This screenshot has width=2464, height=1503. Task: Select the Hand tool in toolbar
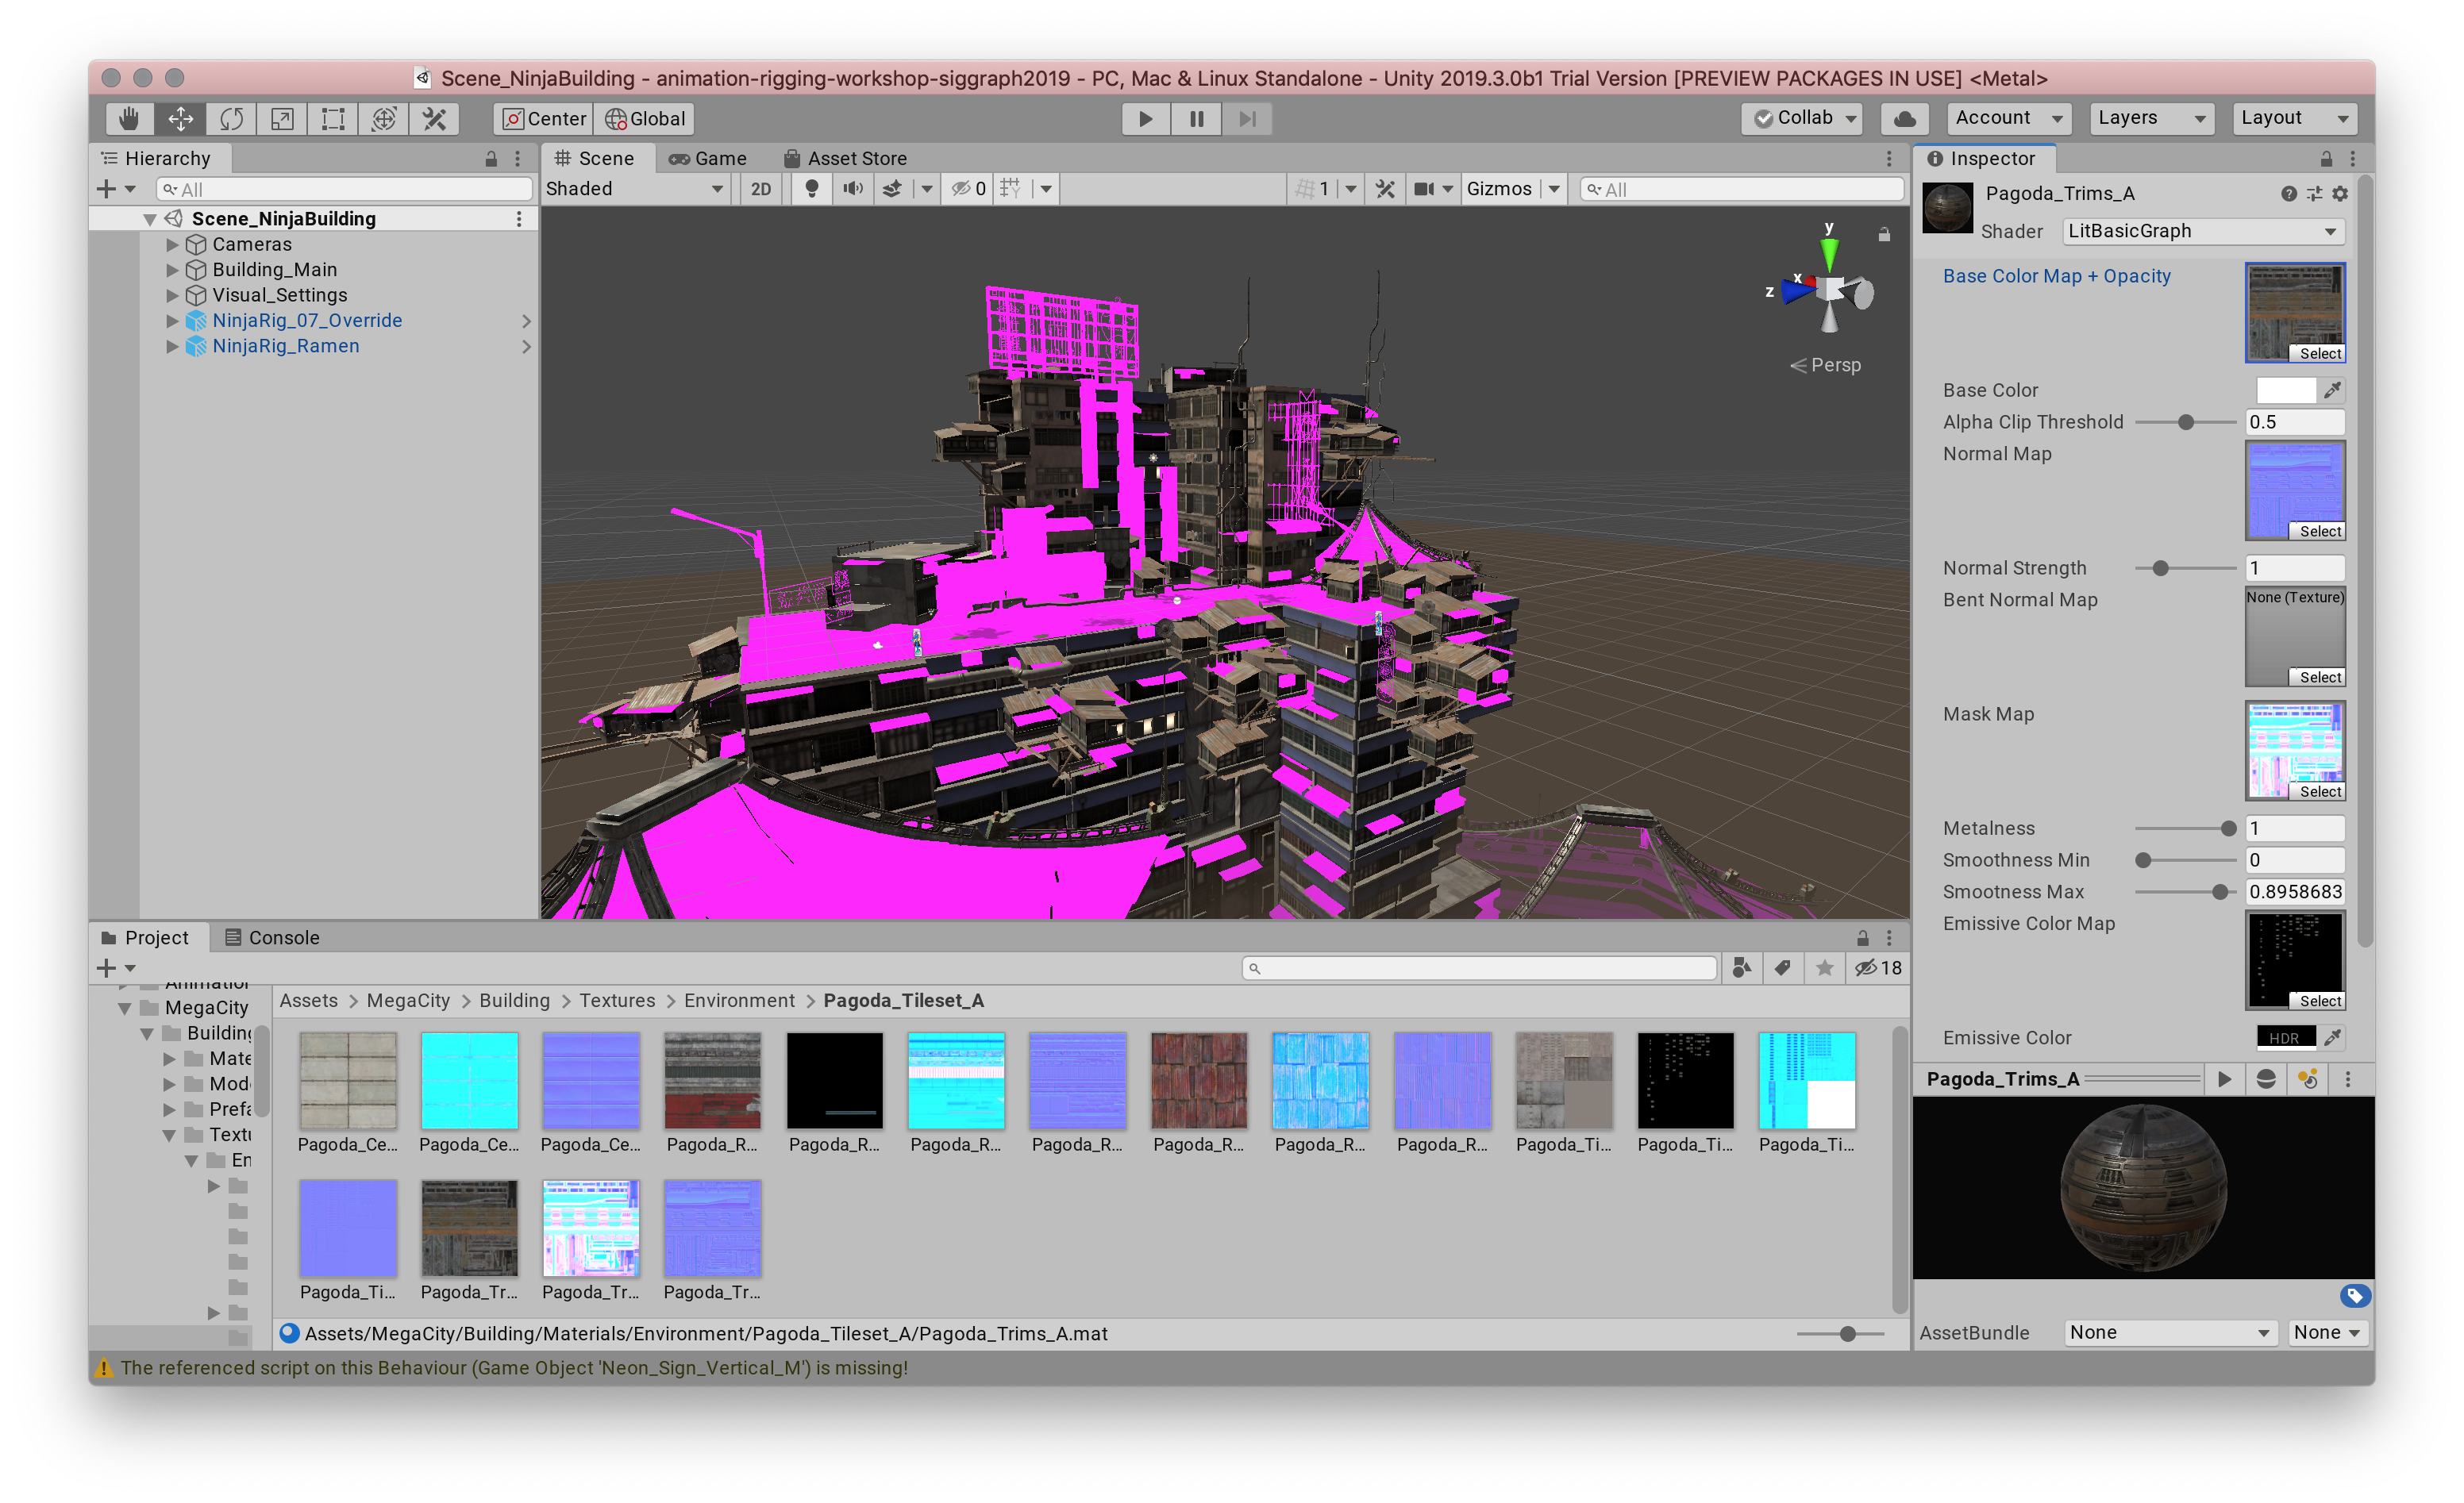pos(129,119)
